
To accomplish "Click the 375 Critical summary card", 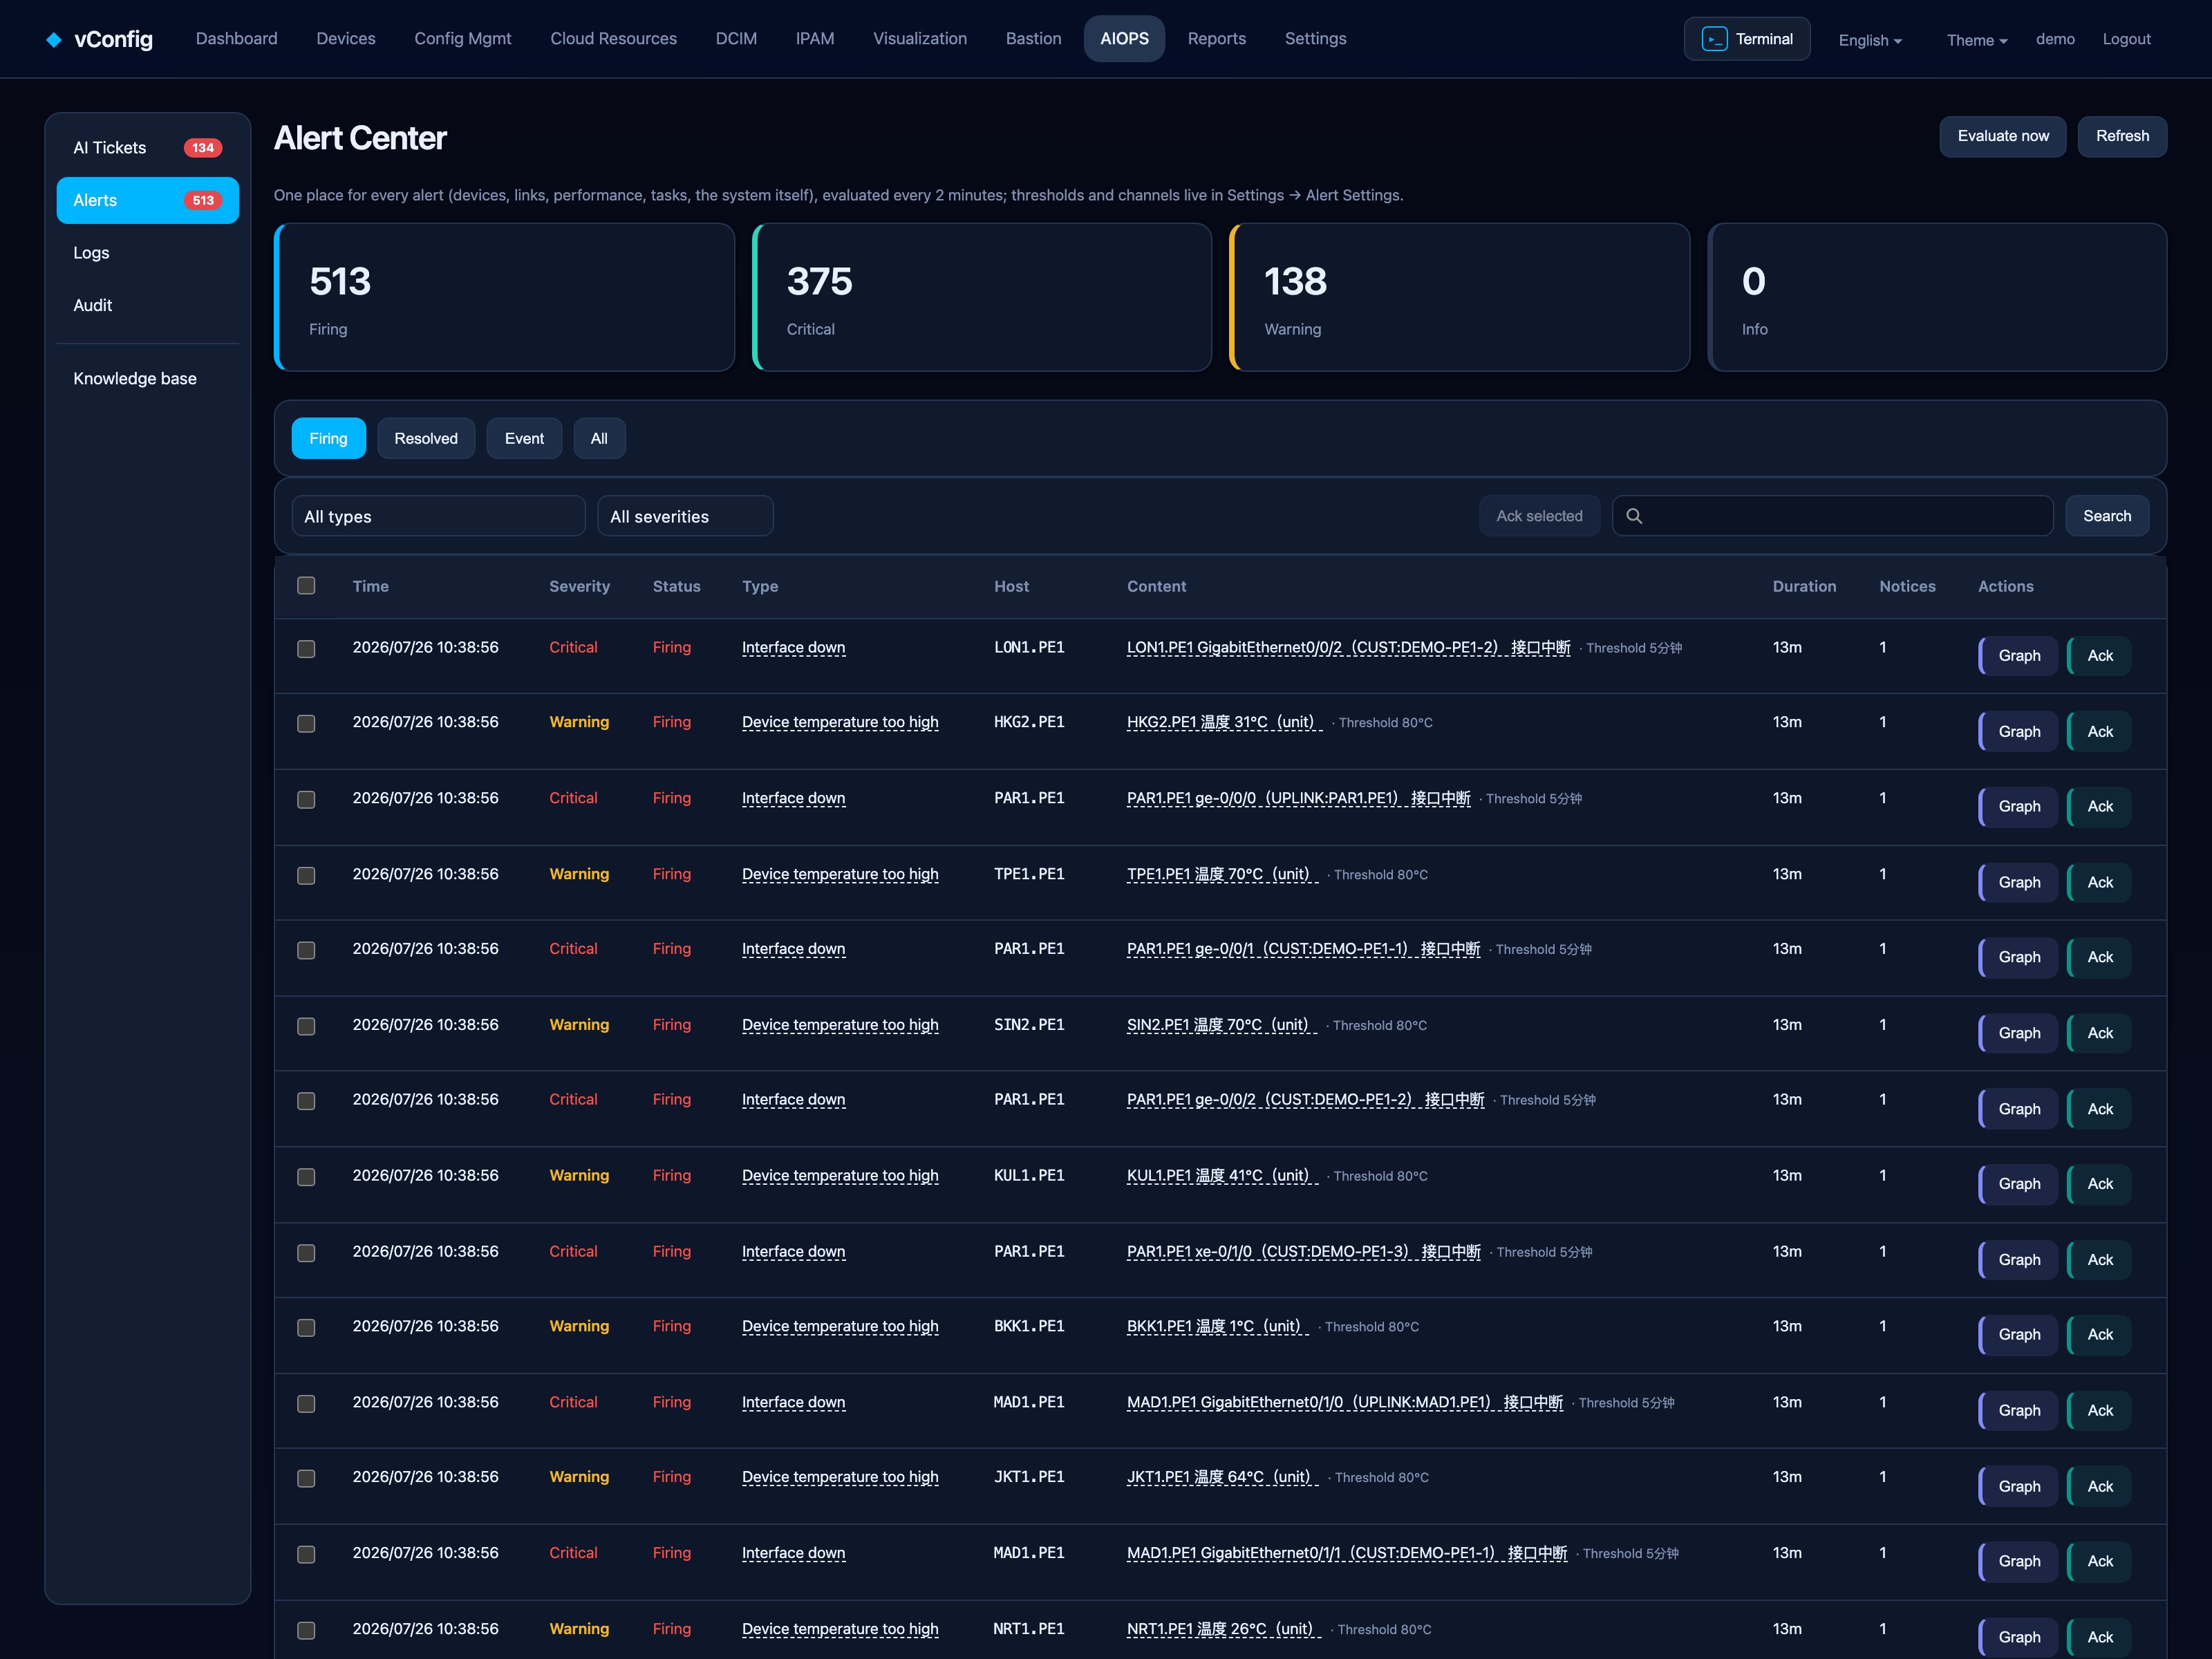I will pyautogui.click(x=981, y=297).
